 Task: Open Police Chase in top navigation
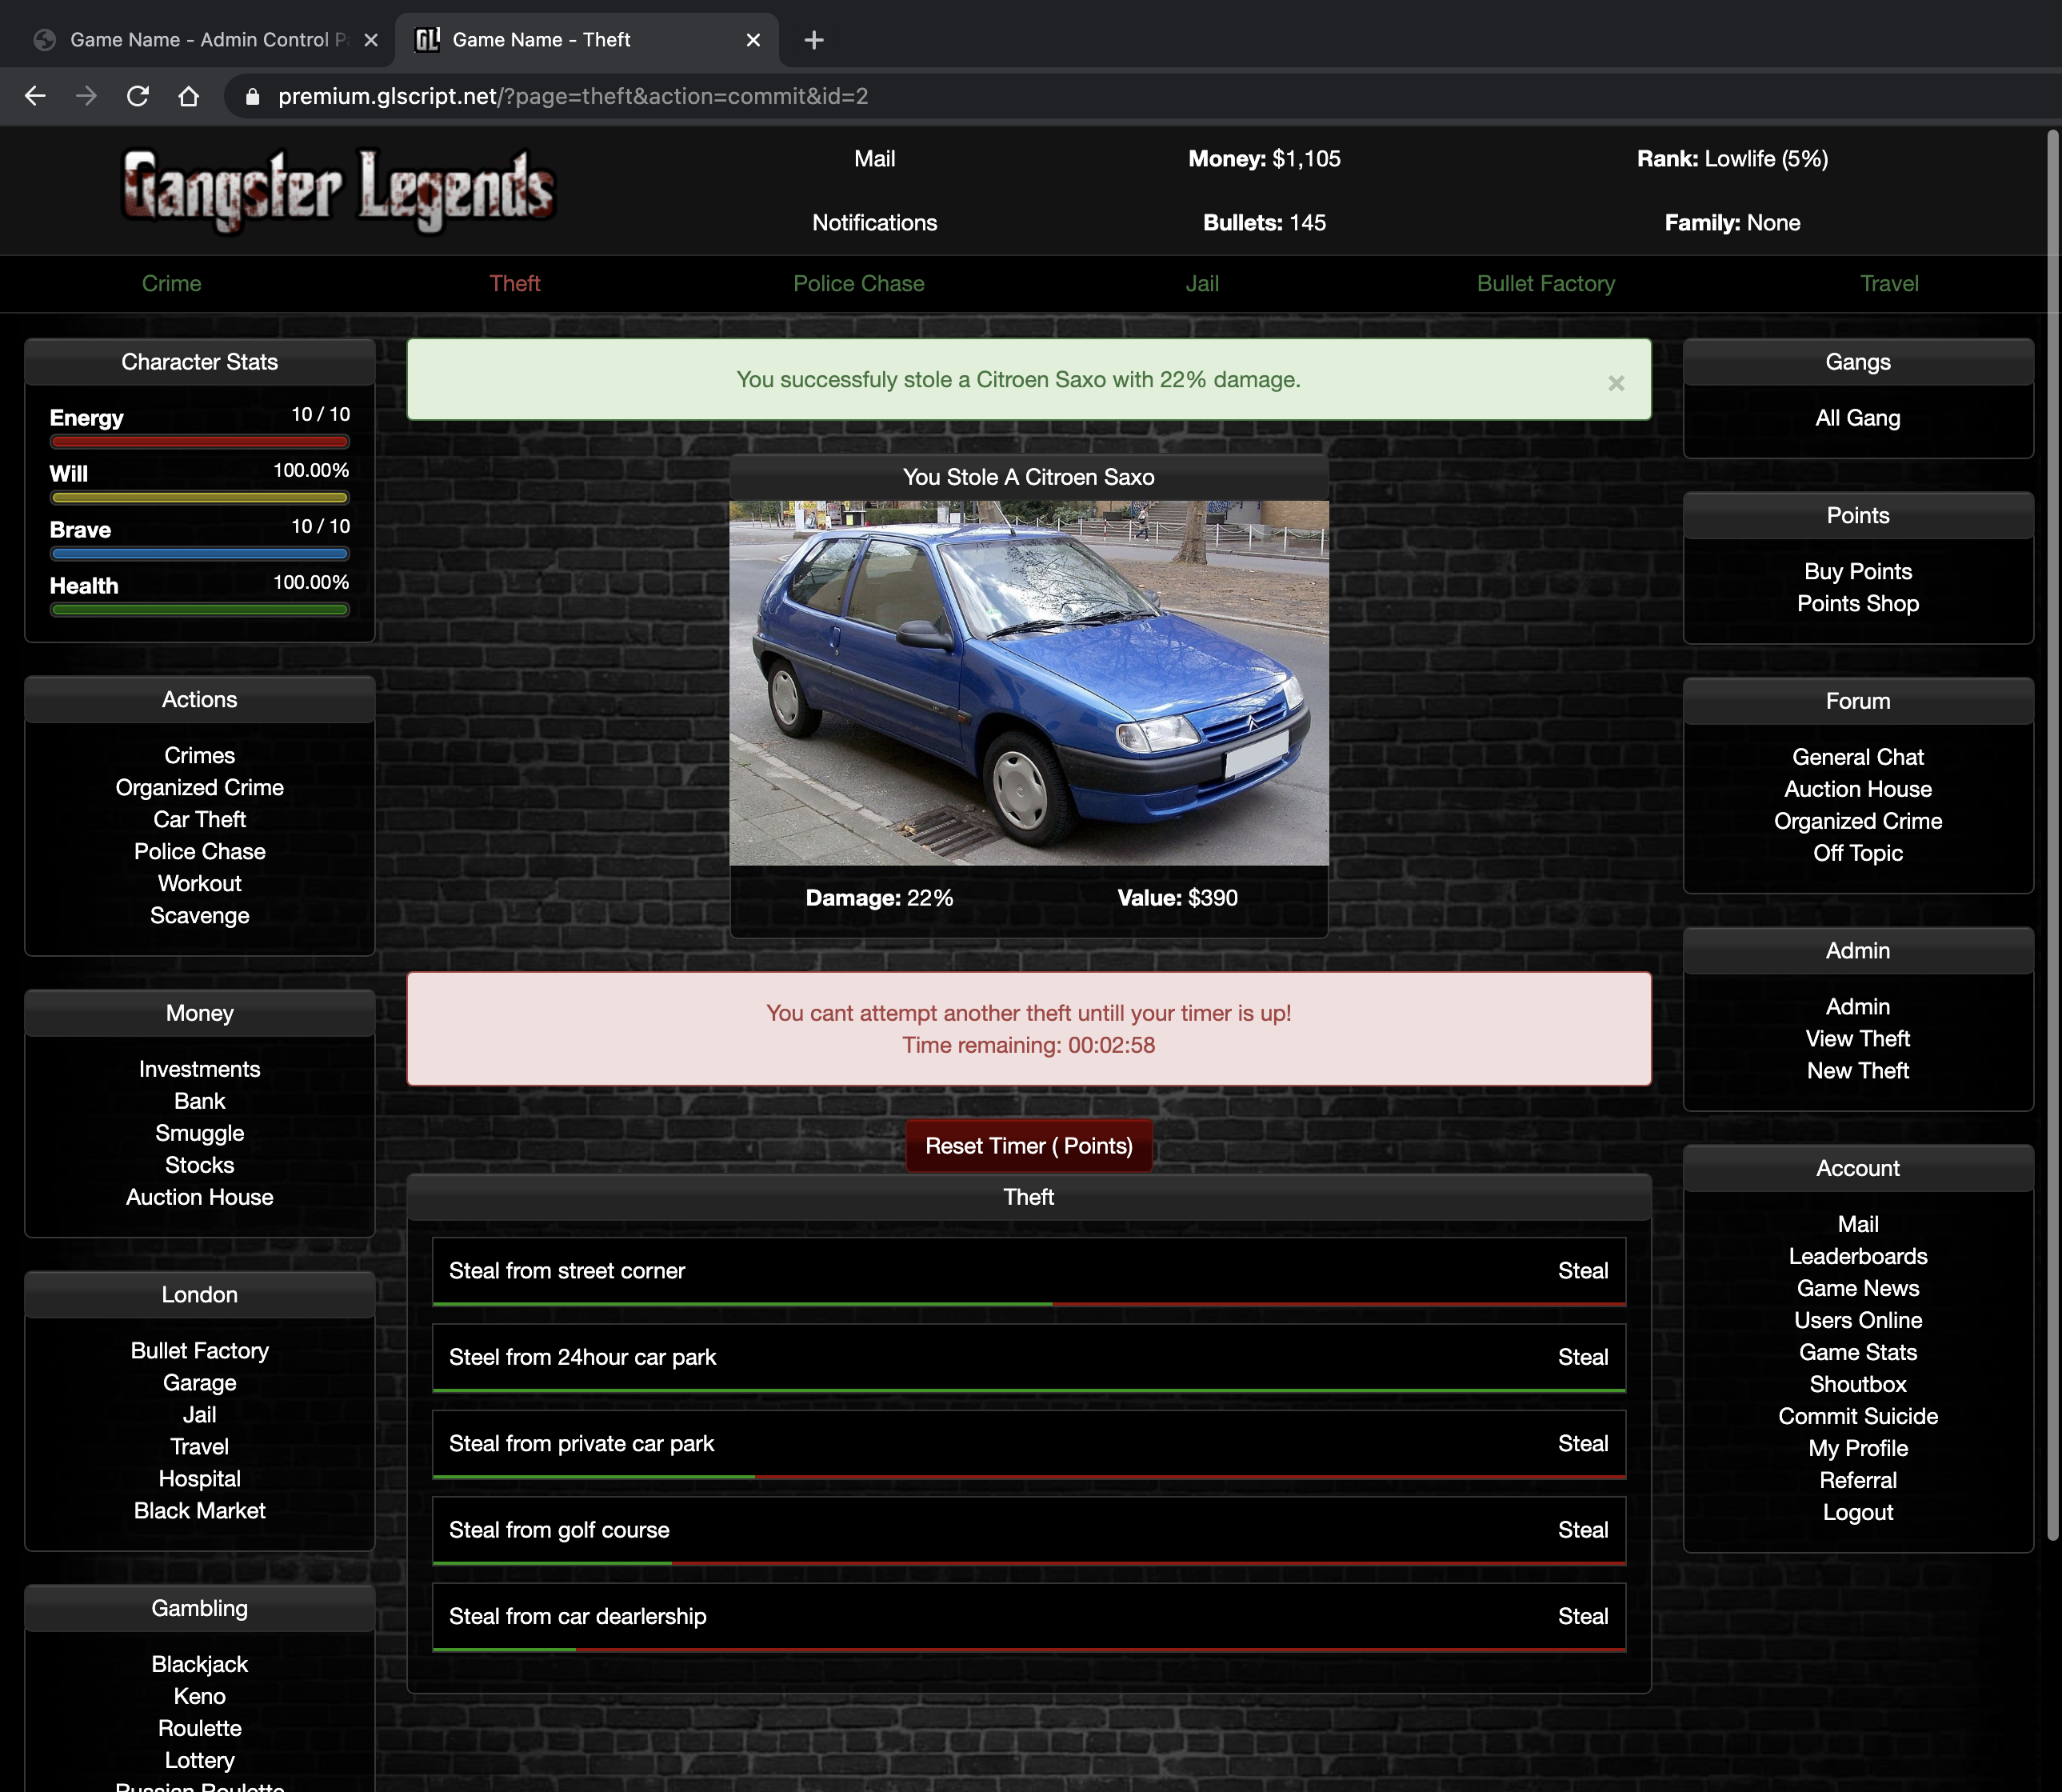click(x=858, y=284)
